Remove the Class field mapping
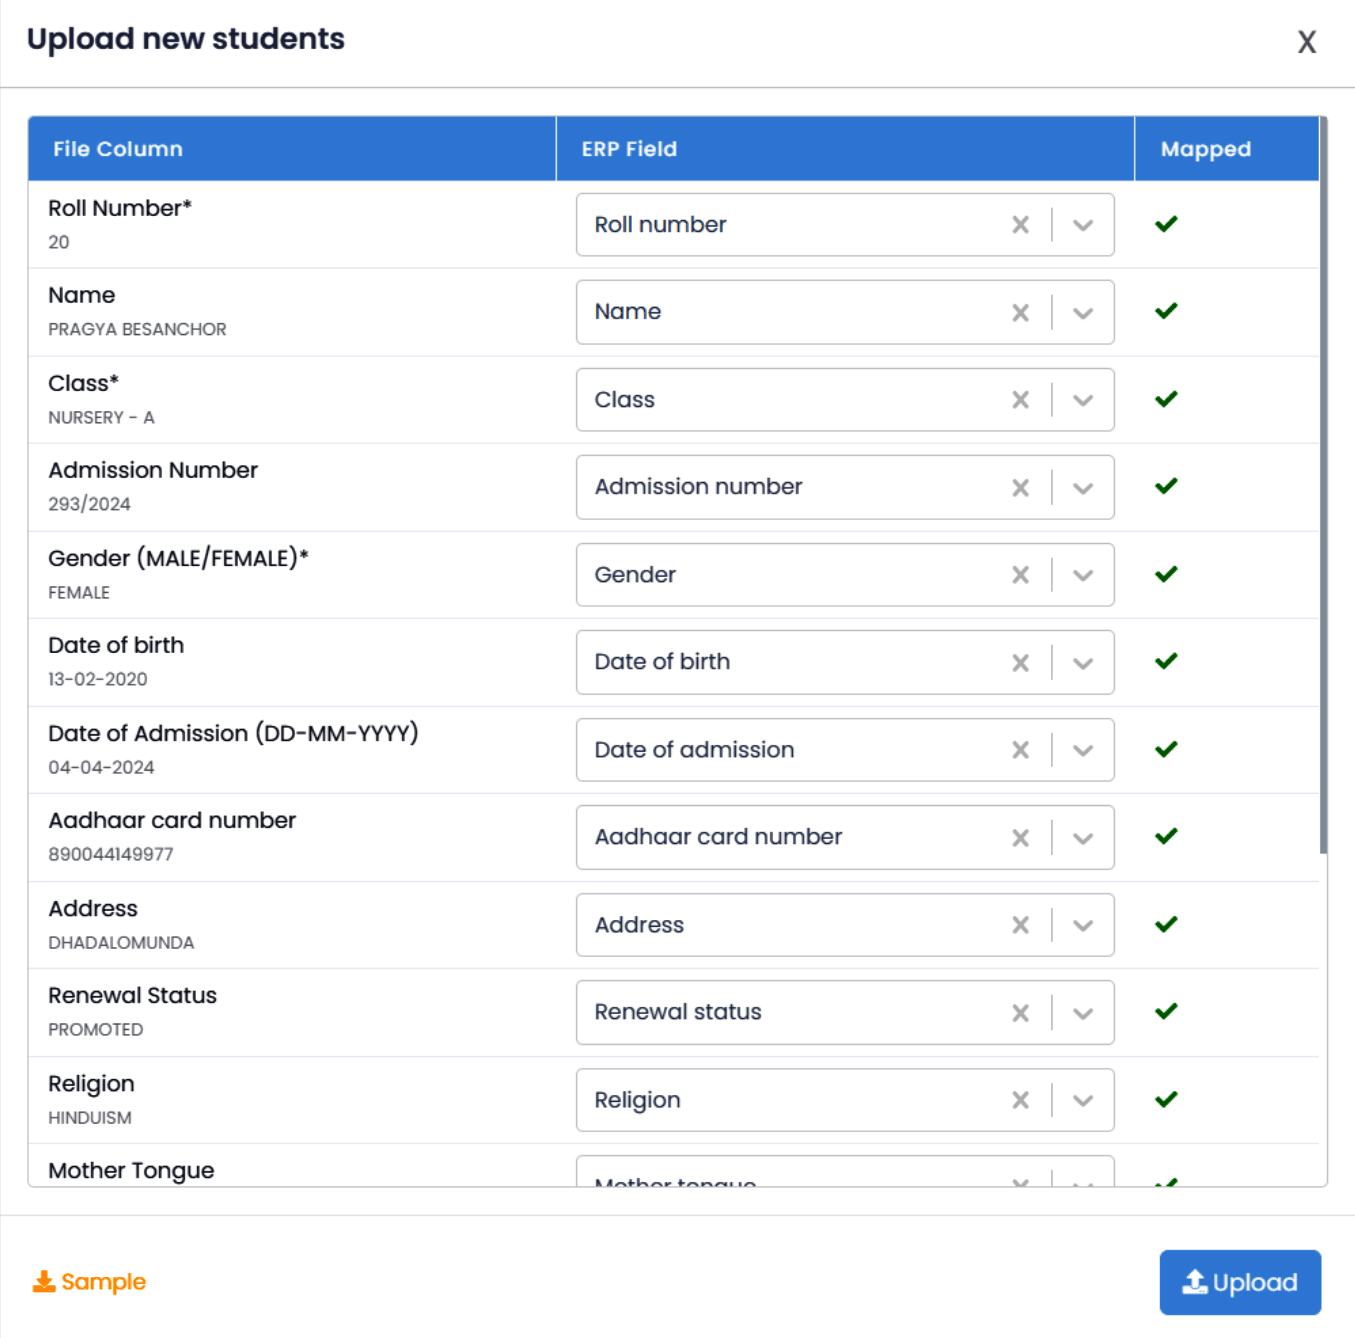1355x1338 pixels. point(1020,400)
